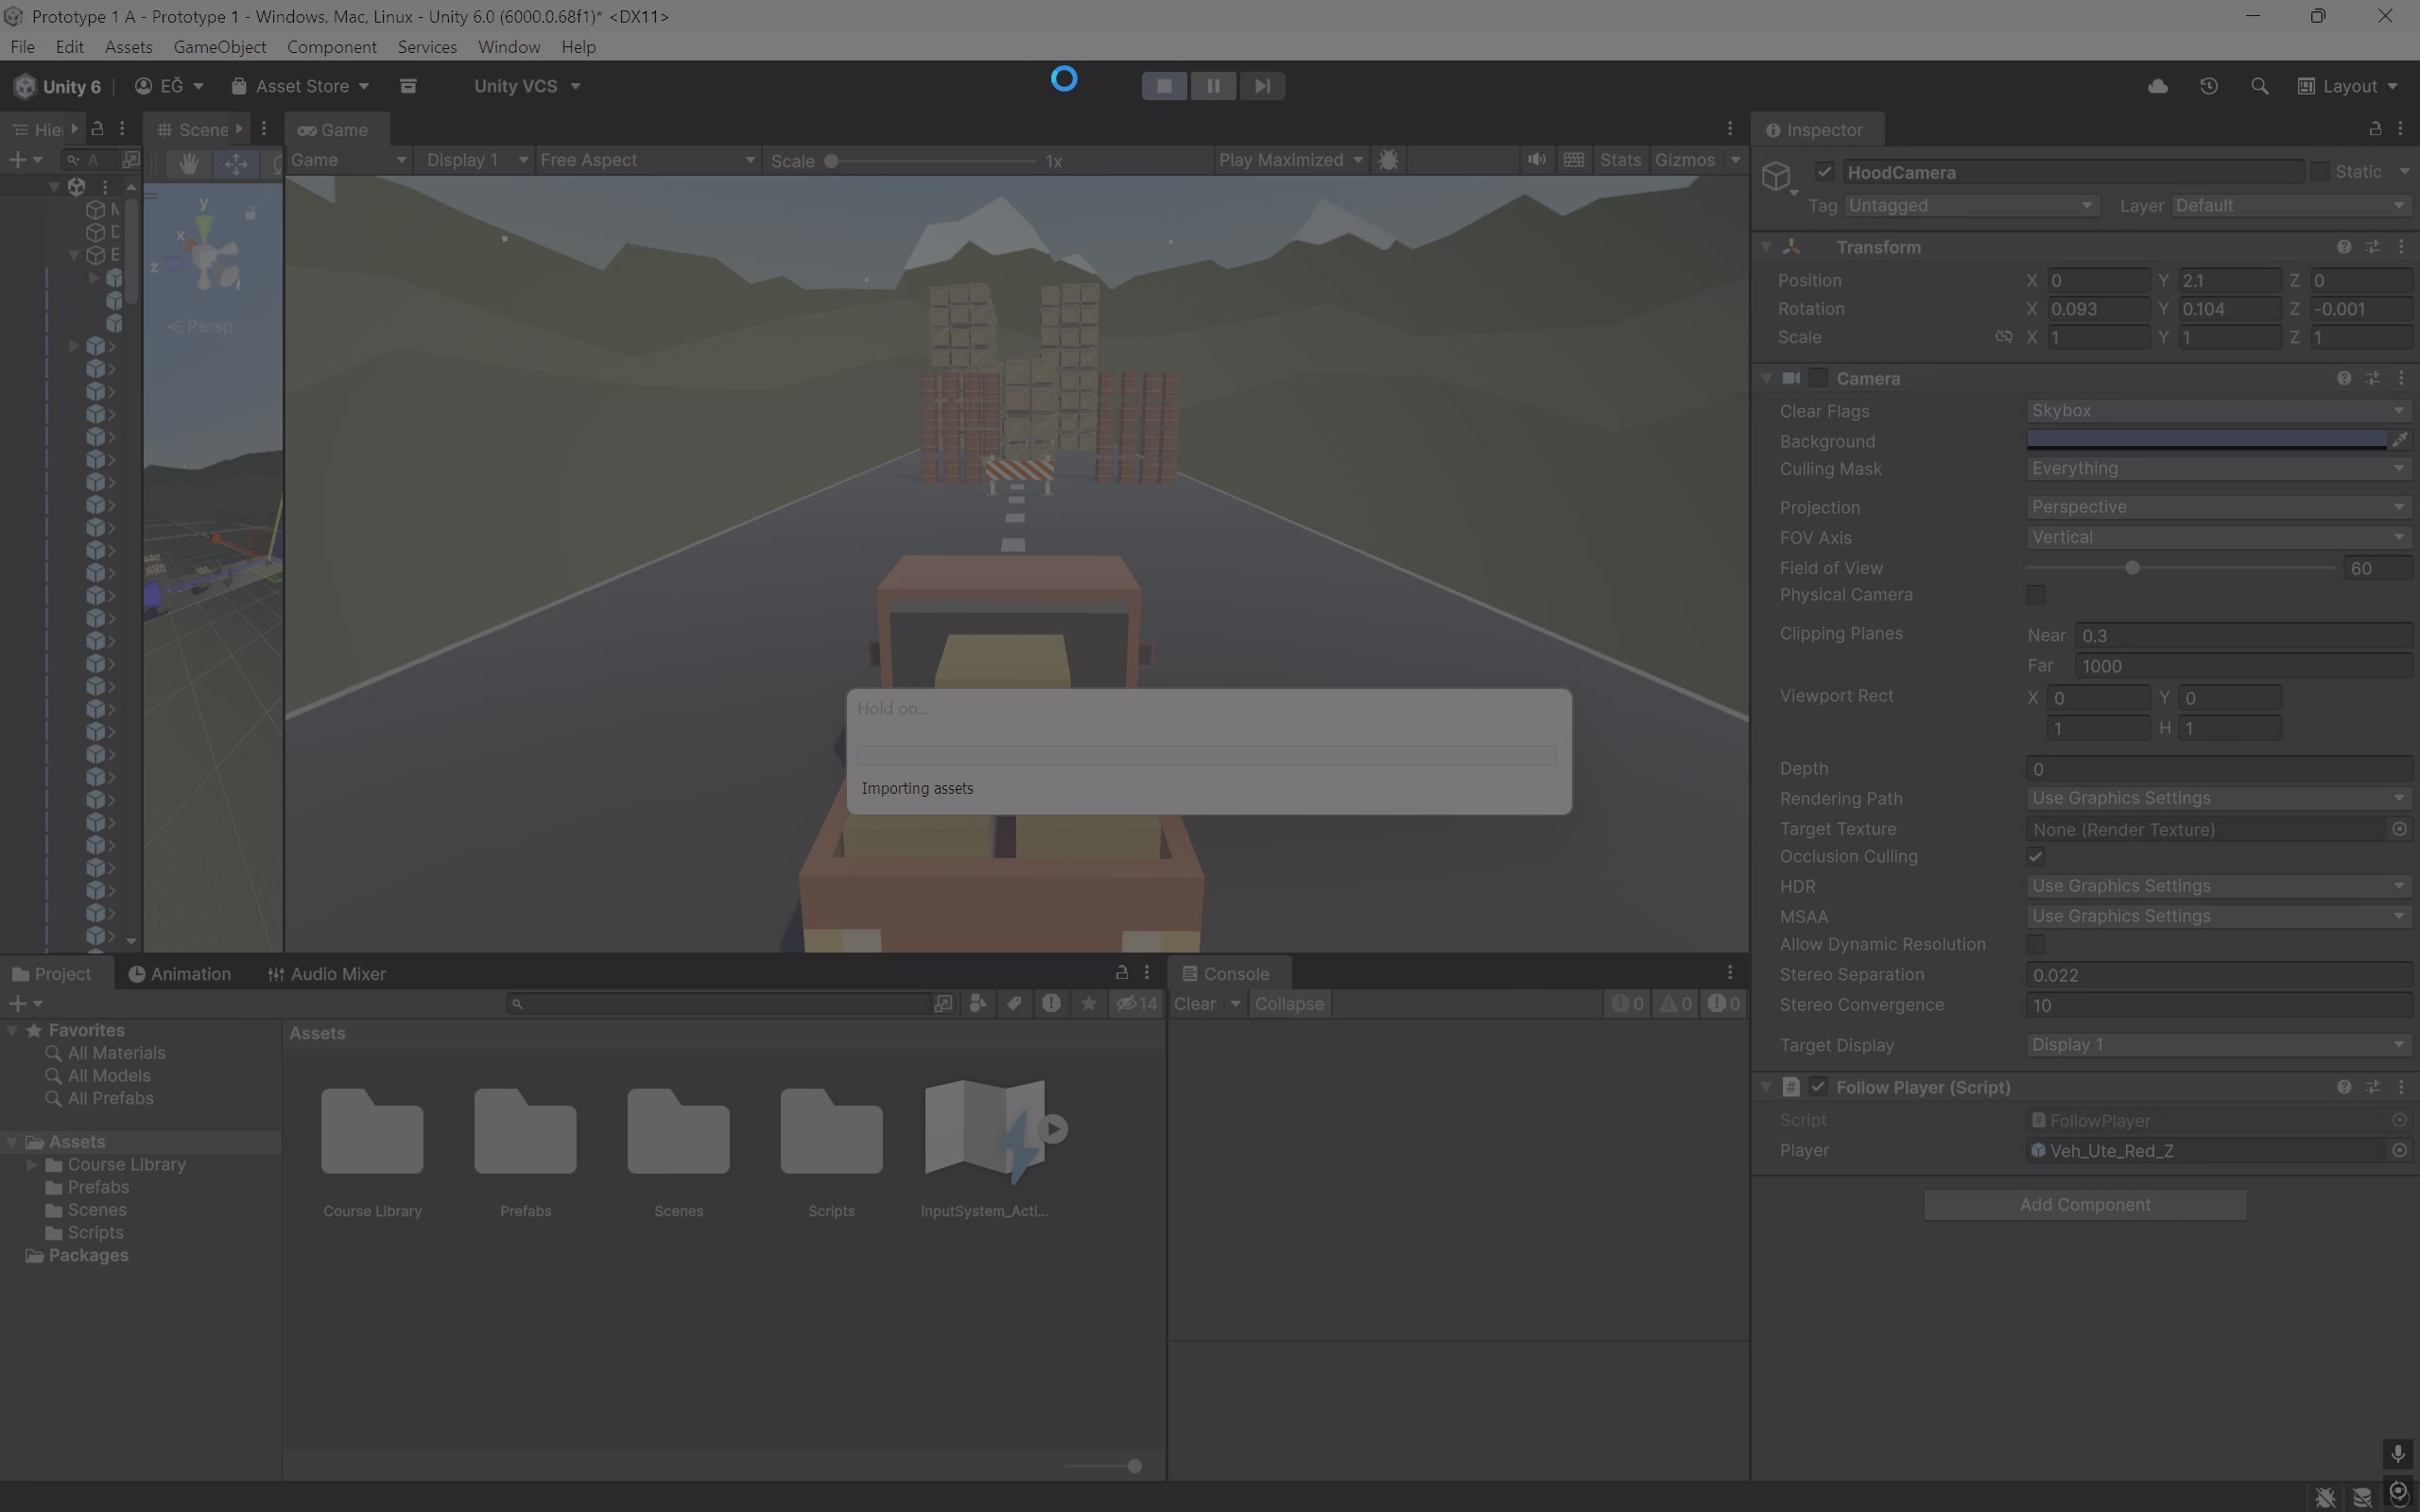Click the Background color eyedropper
The height and width of the screenshot is (1512, 2420).
pyautogui.click(x=2400, y=440)
